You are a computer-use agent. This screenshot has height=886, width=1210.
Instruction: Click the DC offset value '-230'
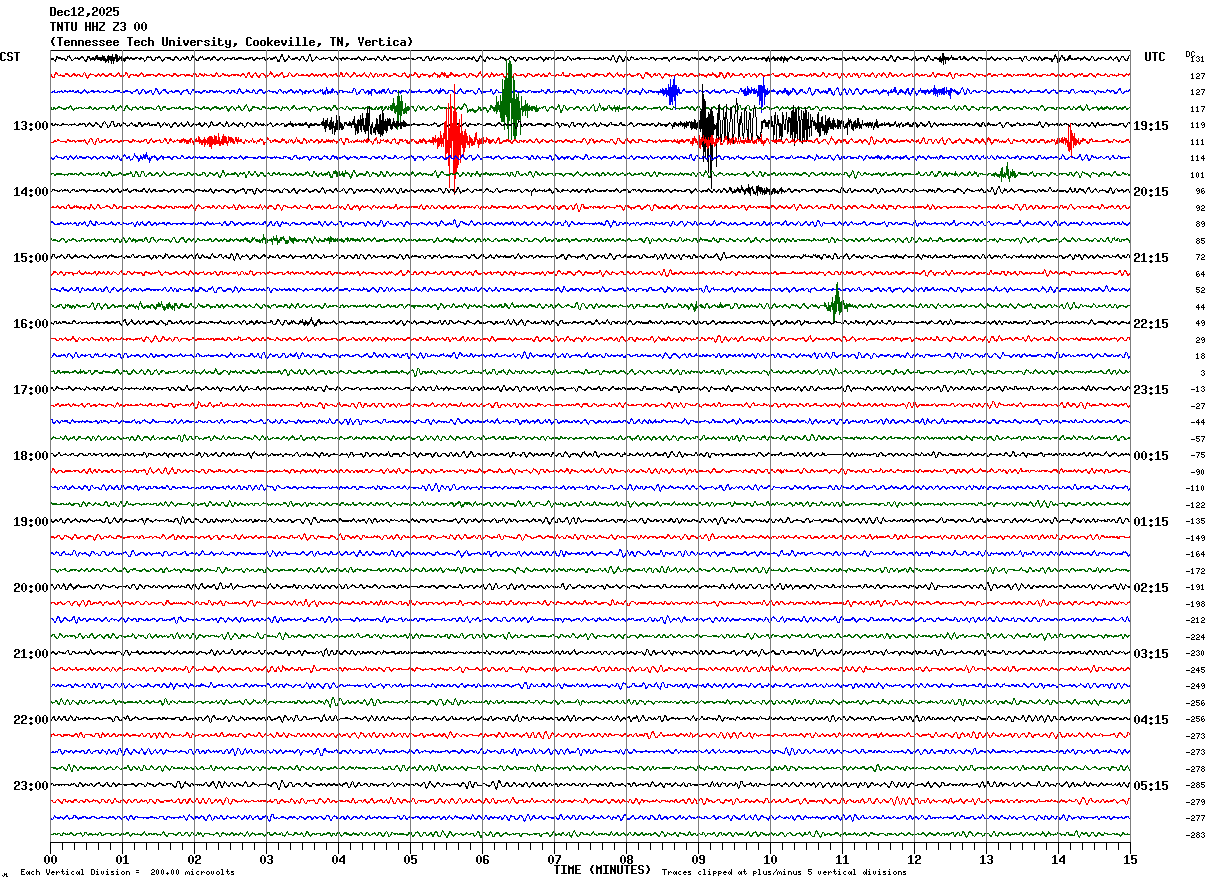pyautogui.click(x=1196, y=654)
